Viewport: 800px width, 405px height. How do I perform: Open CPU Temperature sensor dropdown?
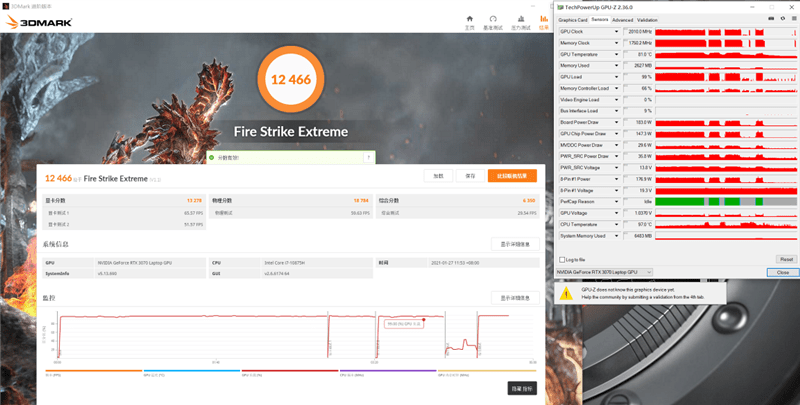tap(616, 224)
